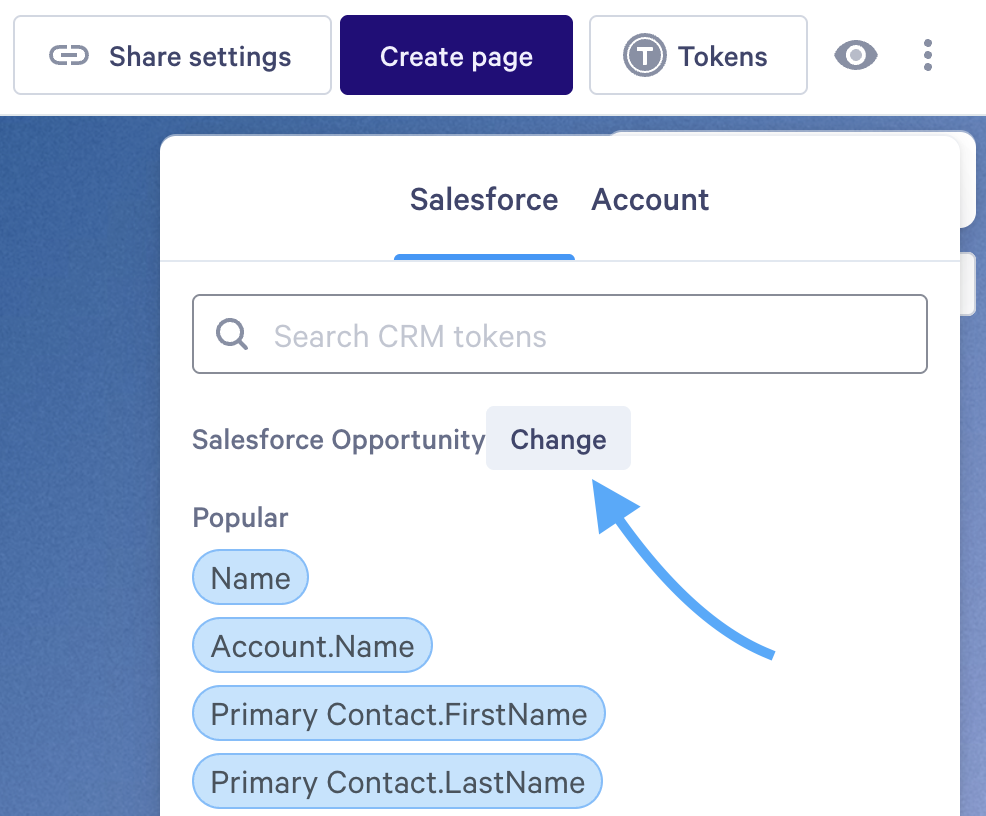Choose the Primary Contact.FirstName token
This screenshot has width=986, height=816.
[398, 714]
